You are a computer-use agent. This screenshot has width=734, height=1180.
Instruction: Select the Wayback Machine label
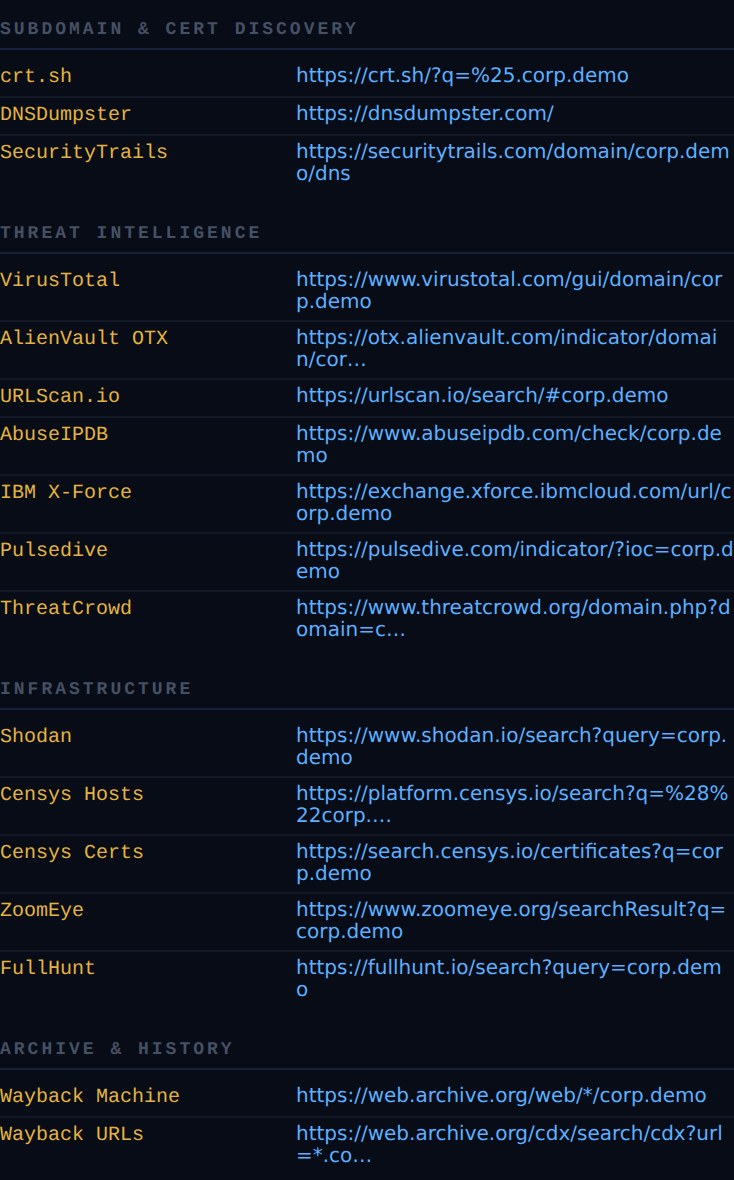click(90, 1096)
